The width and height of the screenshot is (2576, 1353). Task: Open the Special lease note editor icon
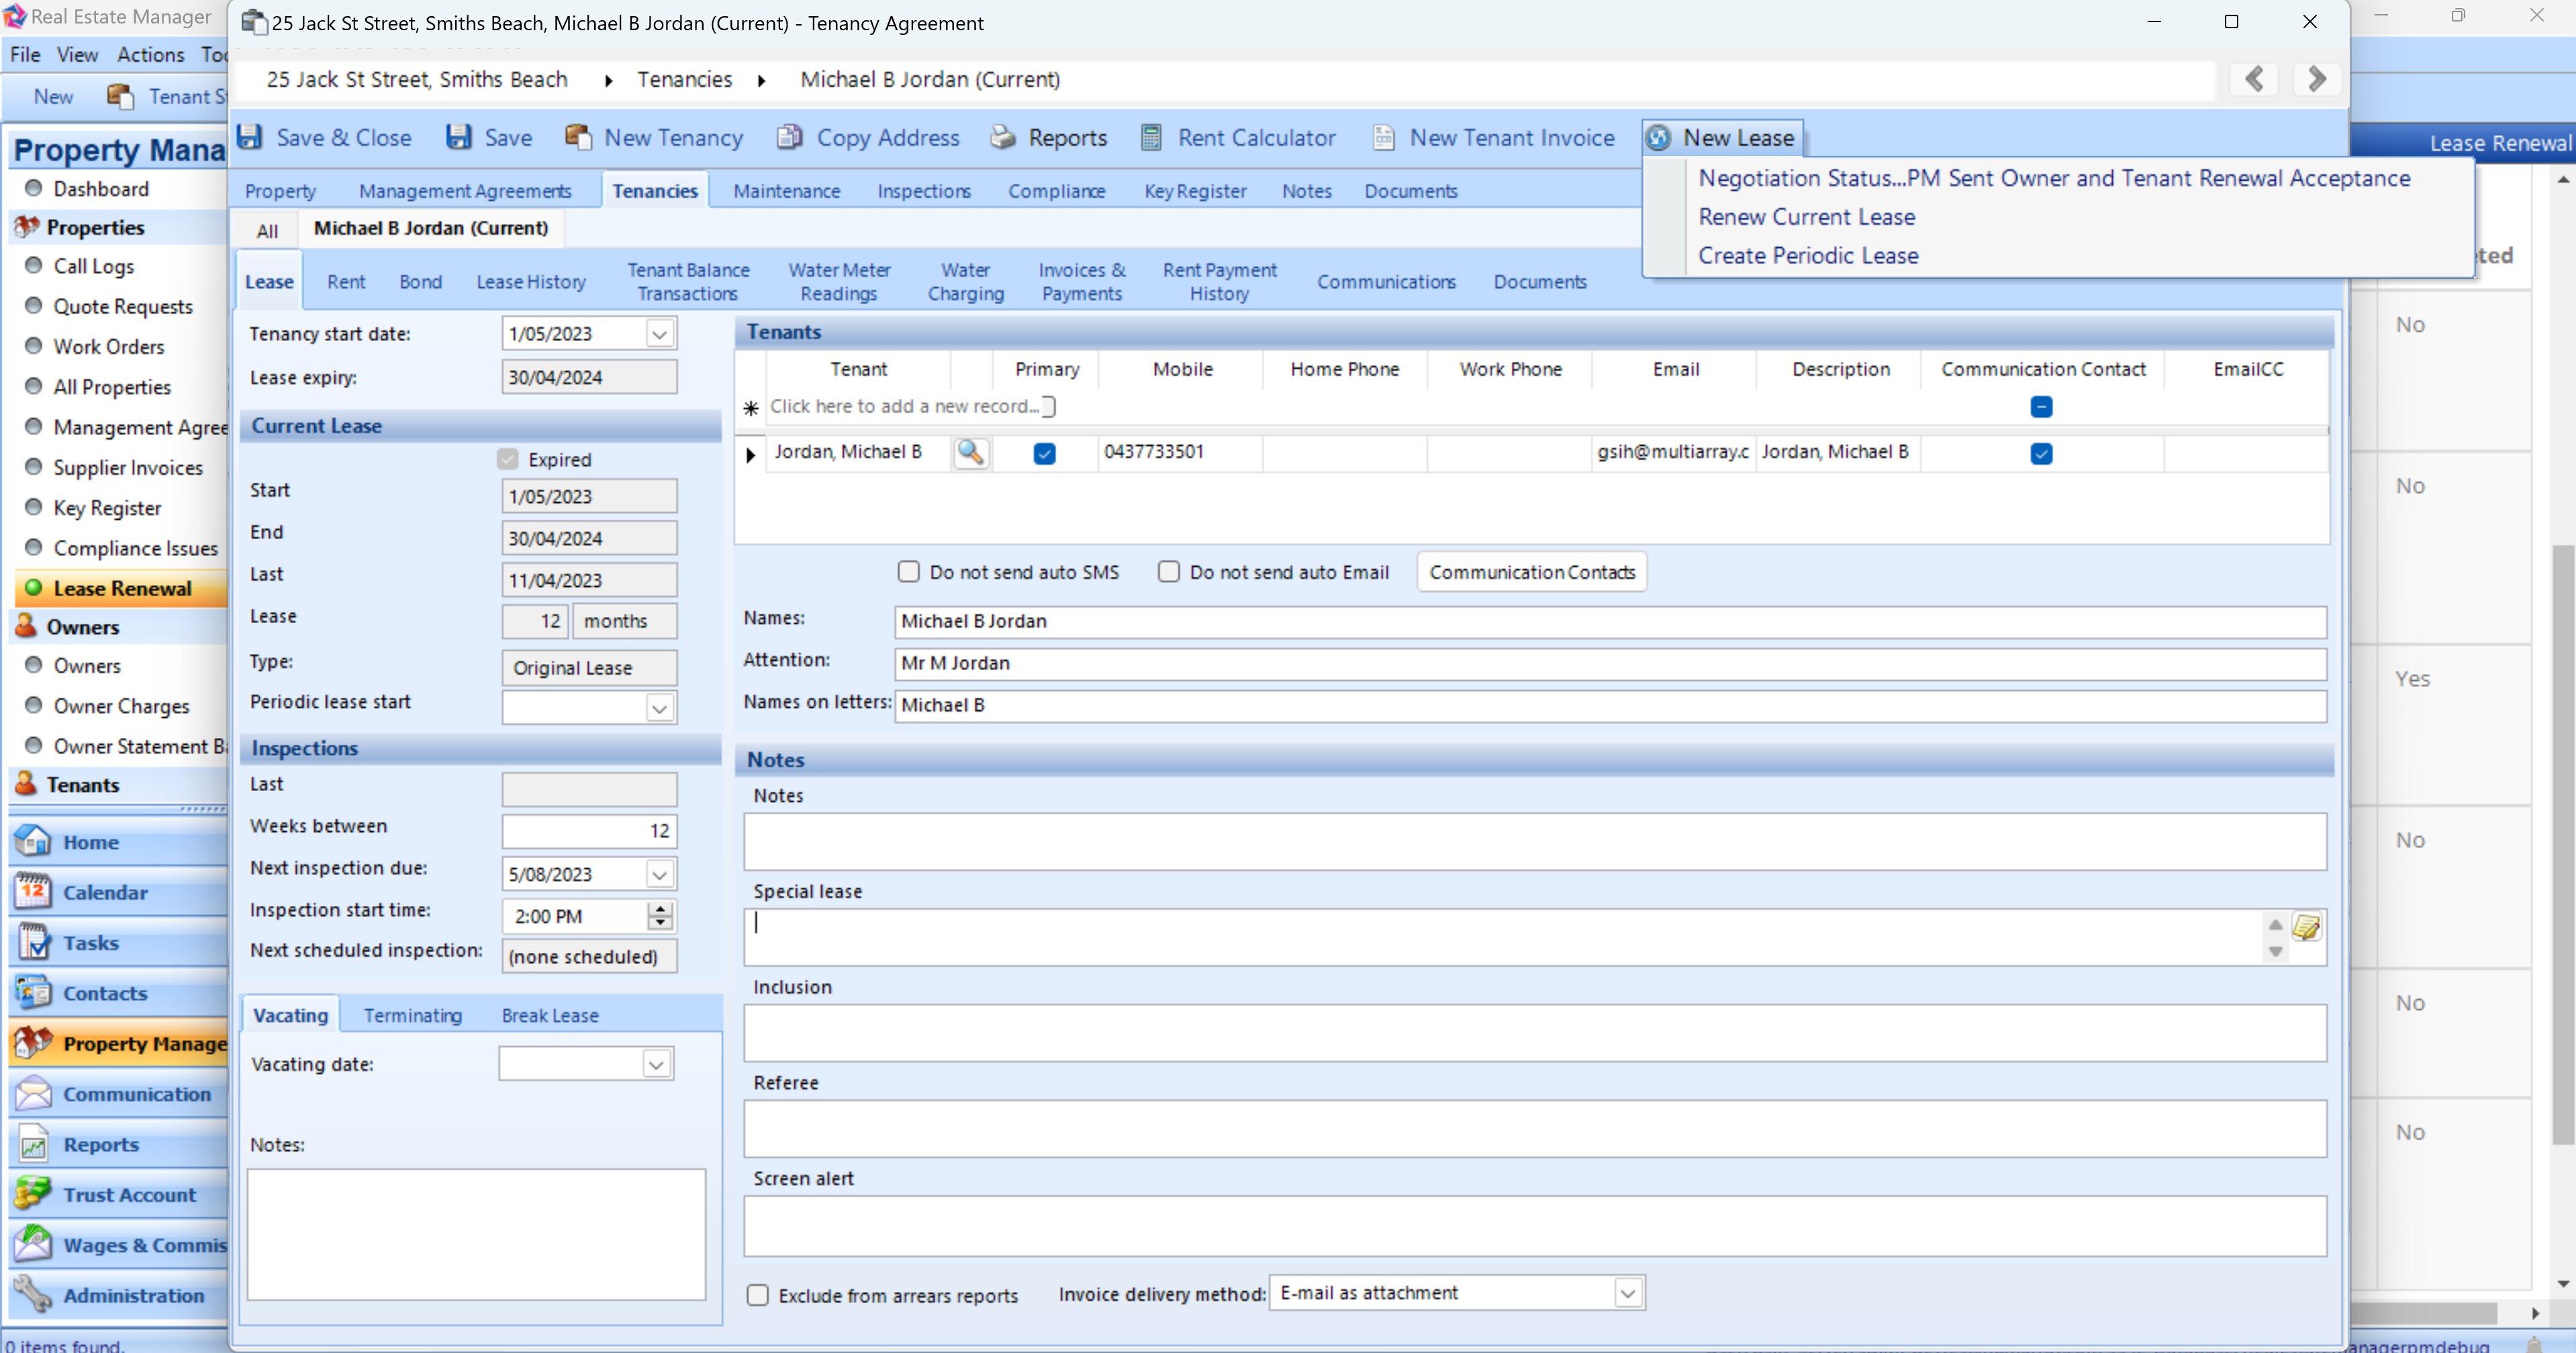2306,927
